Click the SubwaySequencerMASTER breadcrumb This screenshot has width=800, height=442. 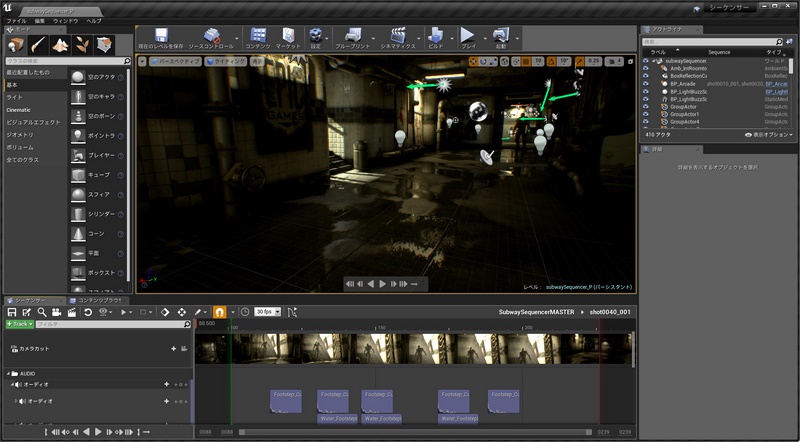click(x=536, y=312)
